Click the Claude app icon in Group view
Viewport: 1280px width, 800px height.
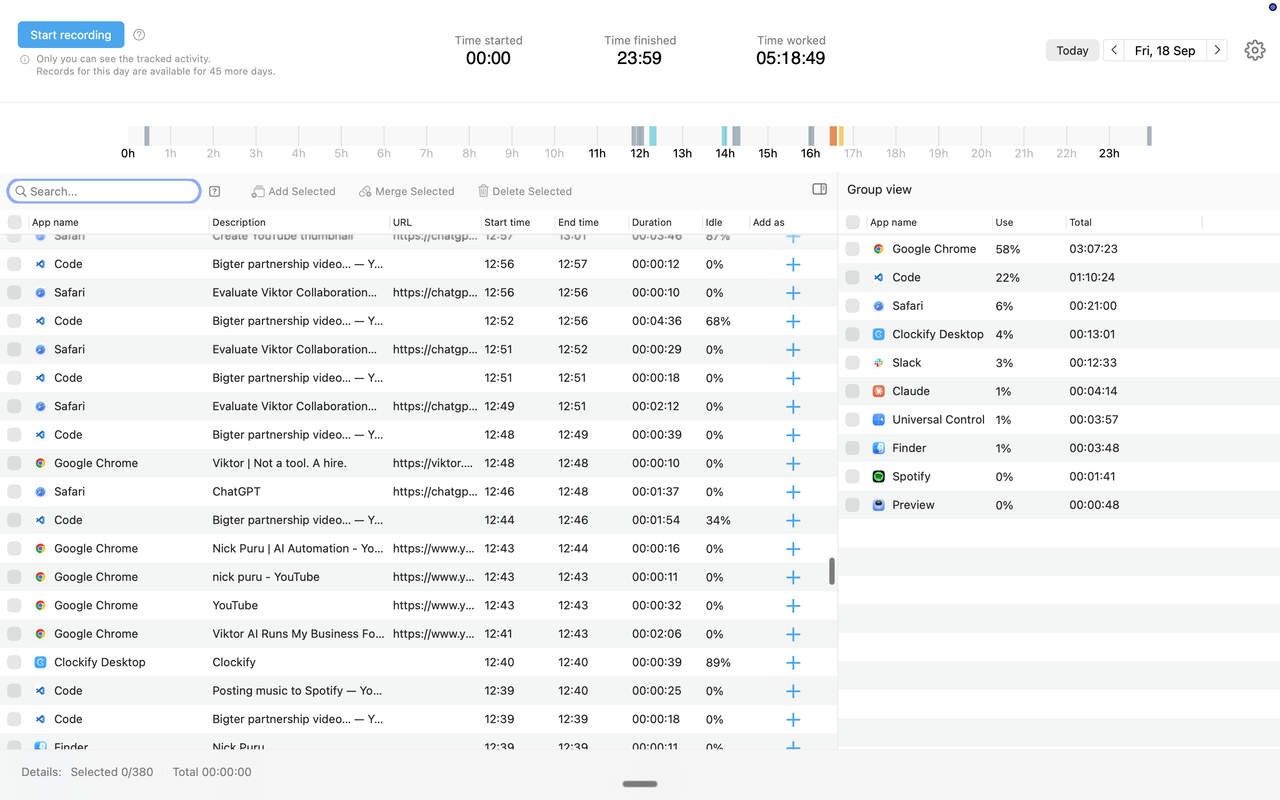click(879, 391)
